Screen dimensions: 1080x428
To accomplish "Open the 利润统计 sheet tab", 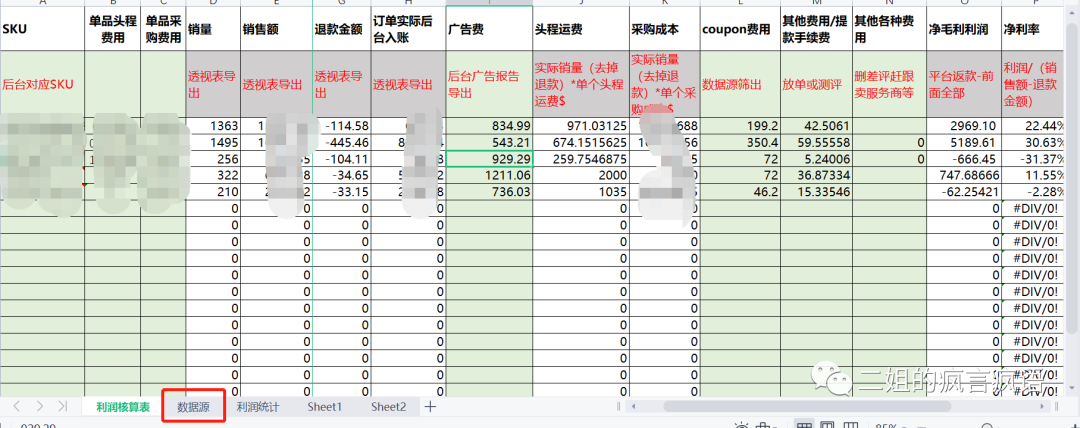I will pos(258,407).
